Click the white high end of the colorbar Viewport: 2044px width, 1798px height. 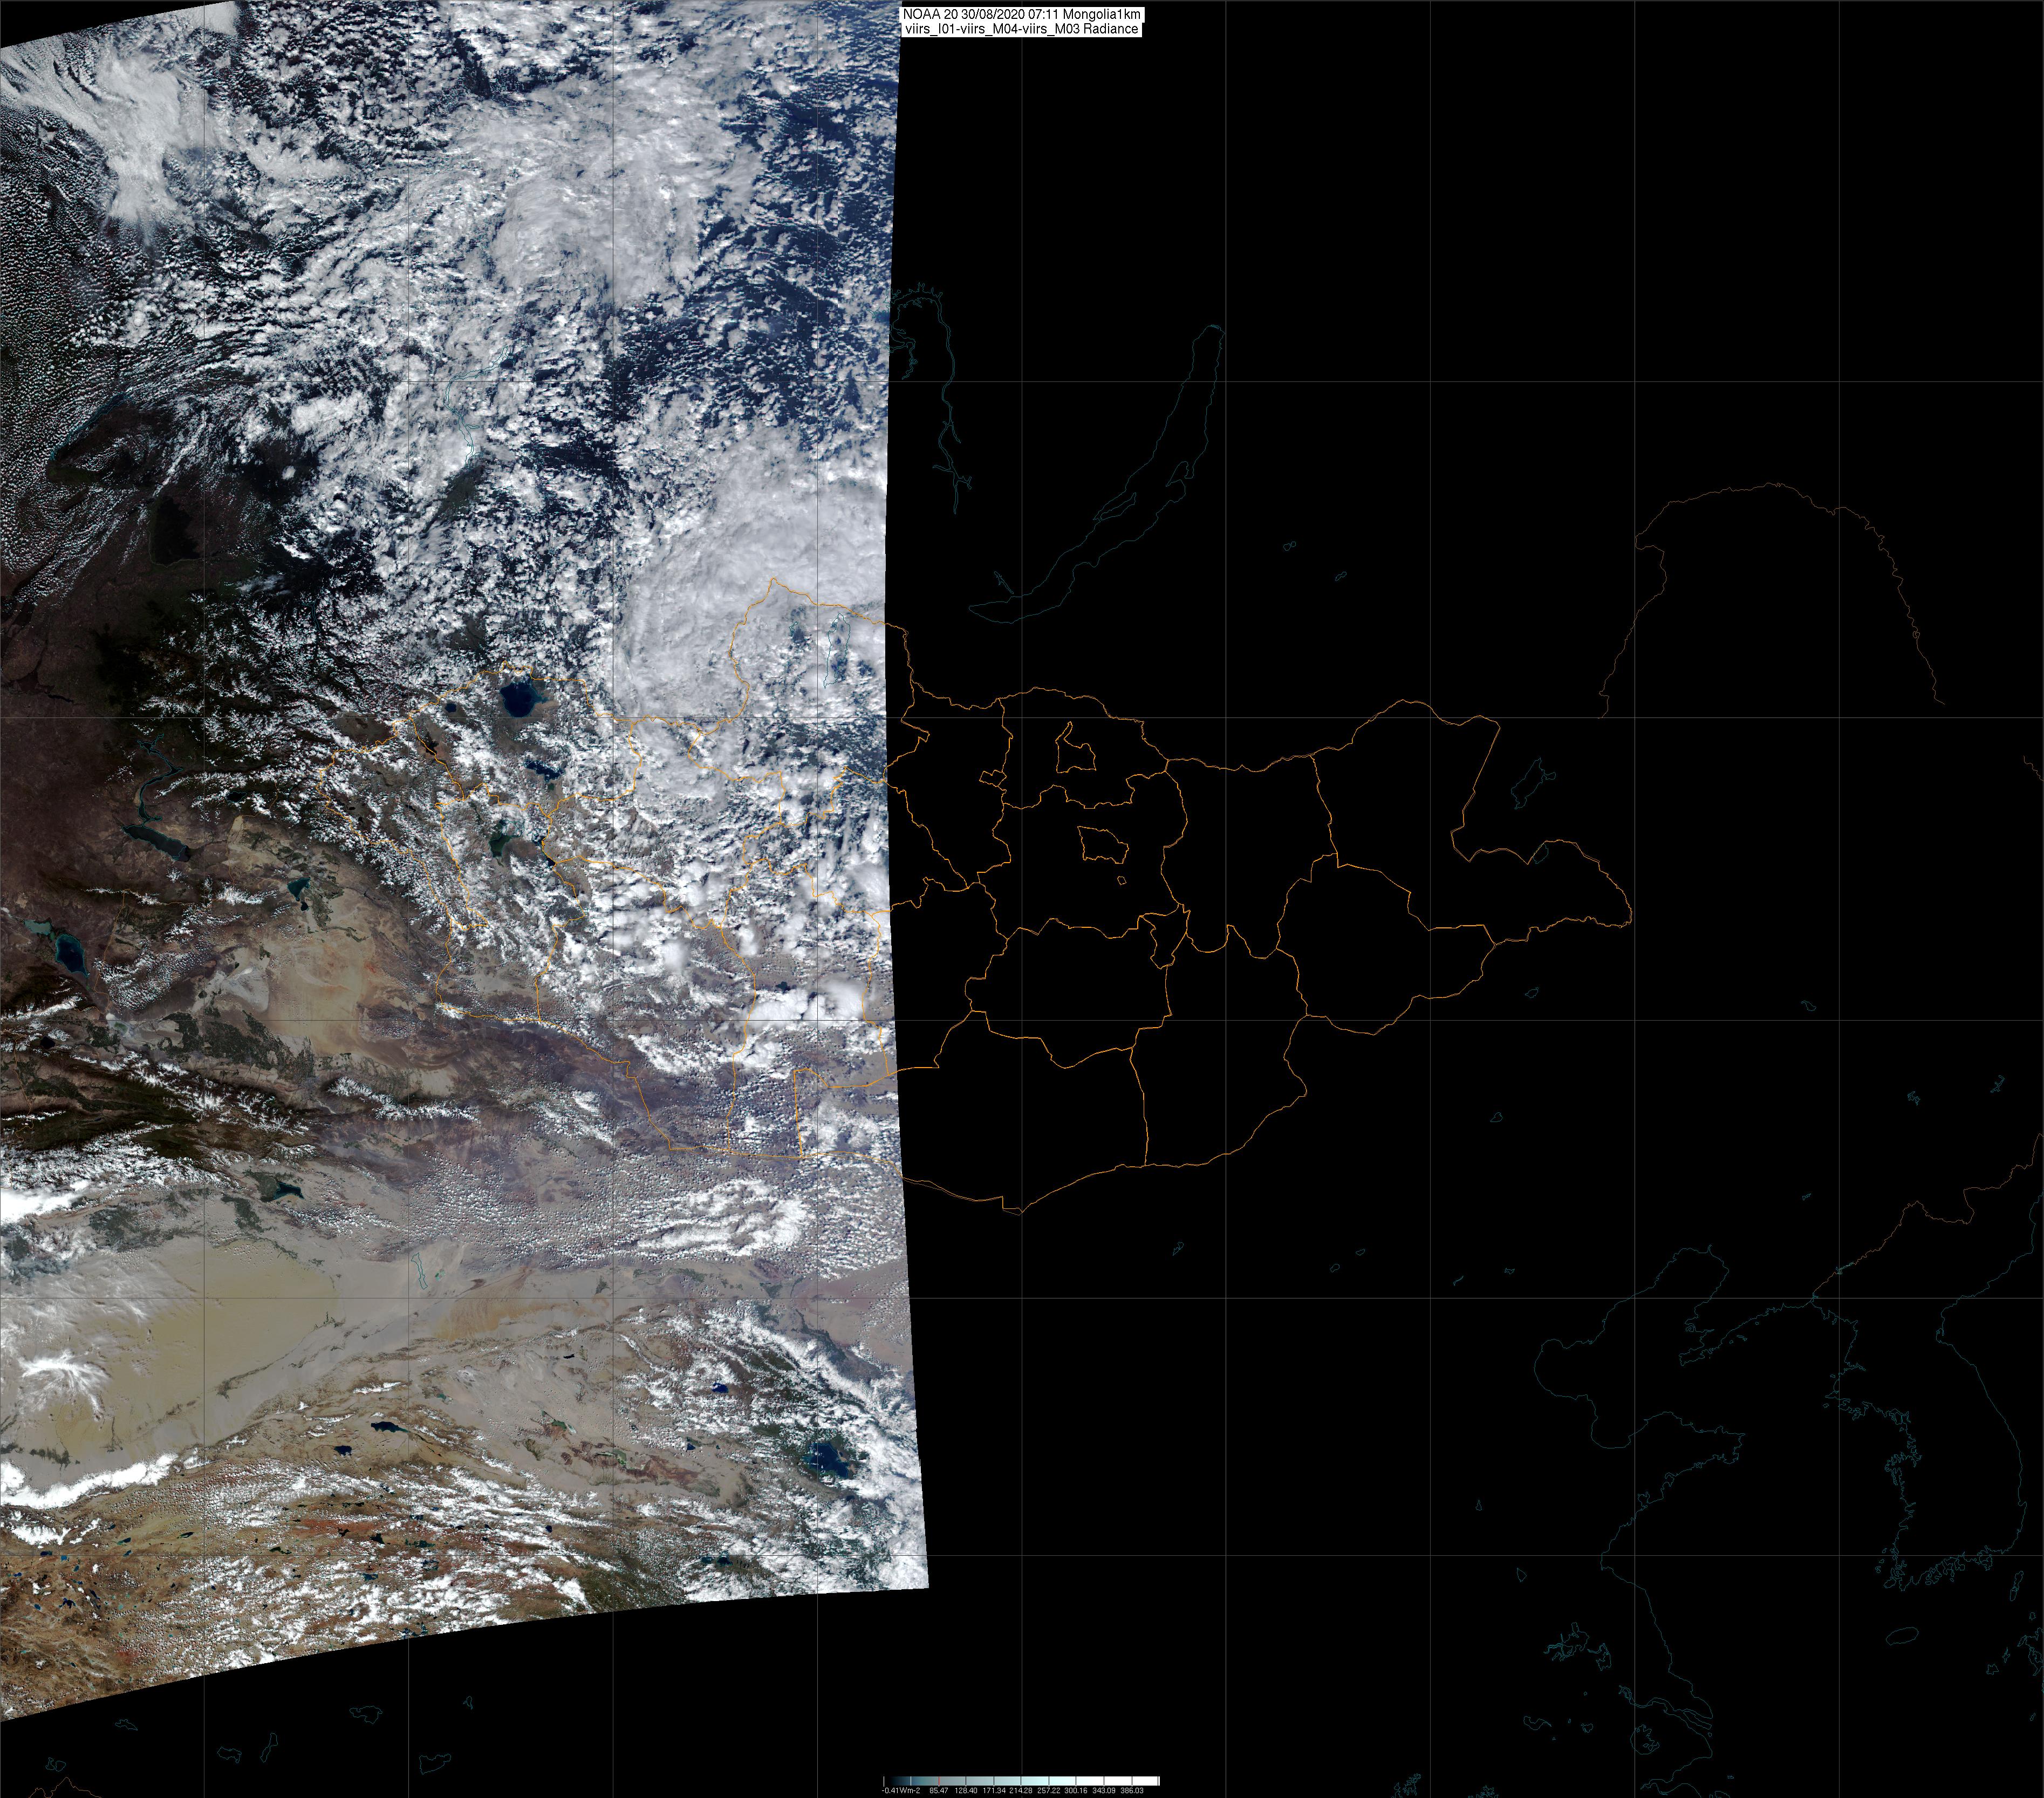(1150, 1781)
